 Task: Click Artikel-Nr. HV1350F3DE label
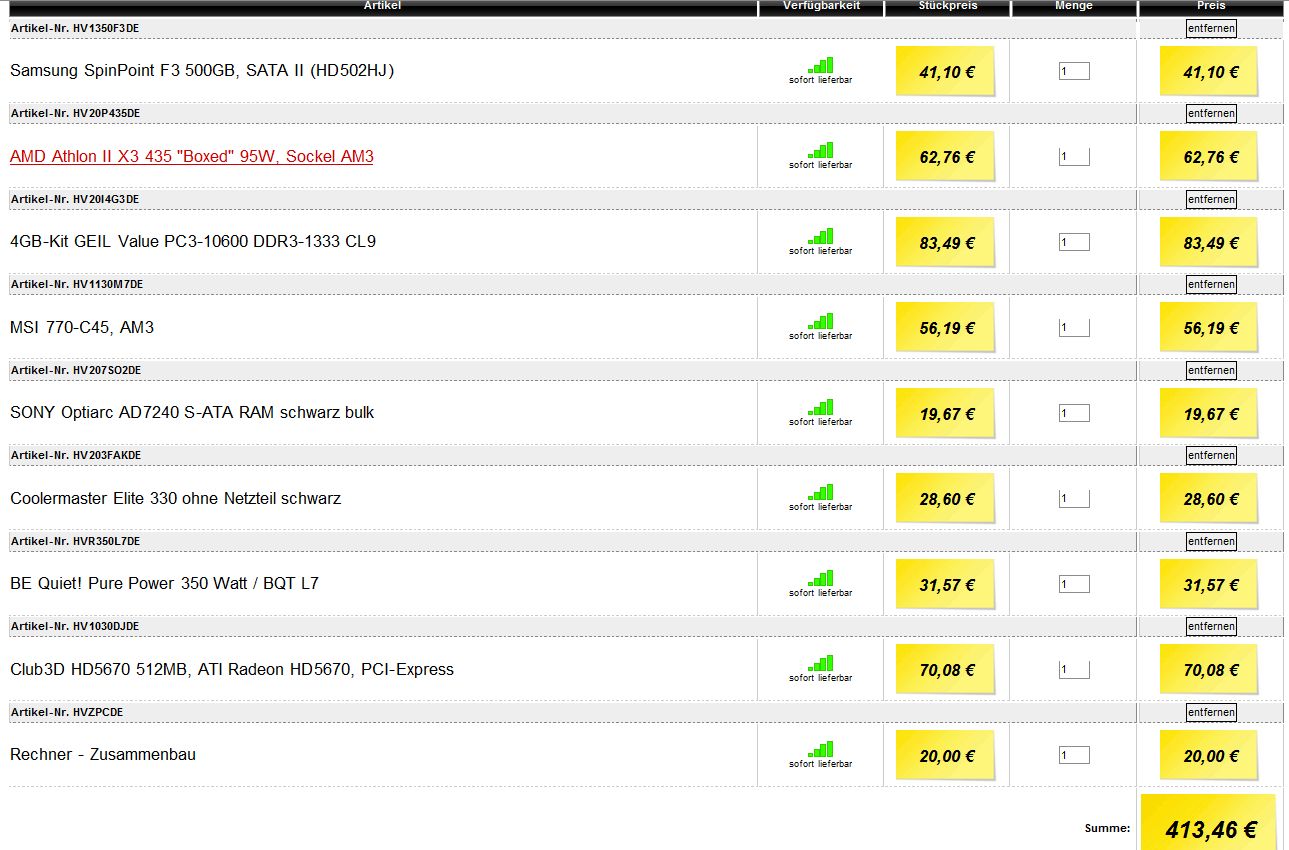[75, 28]
